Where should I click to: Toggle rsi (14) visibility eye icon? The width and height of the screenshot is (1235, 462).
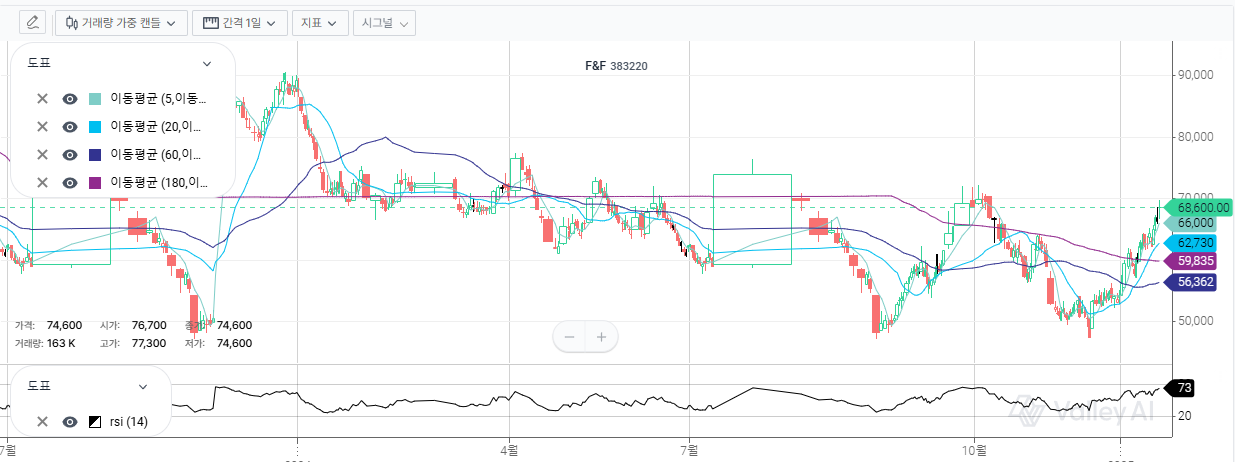[70, 422]
